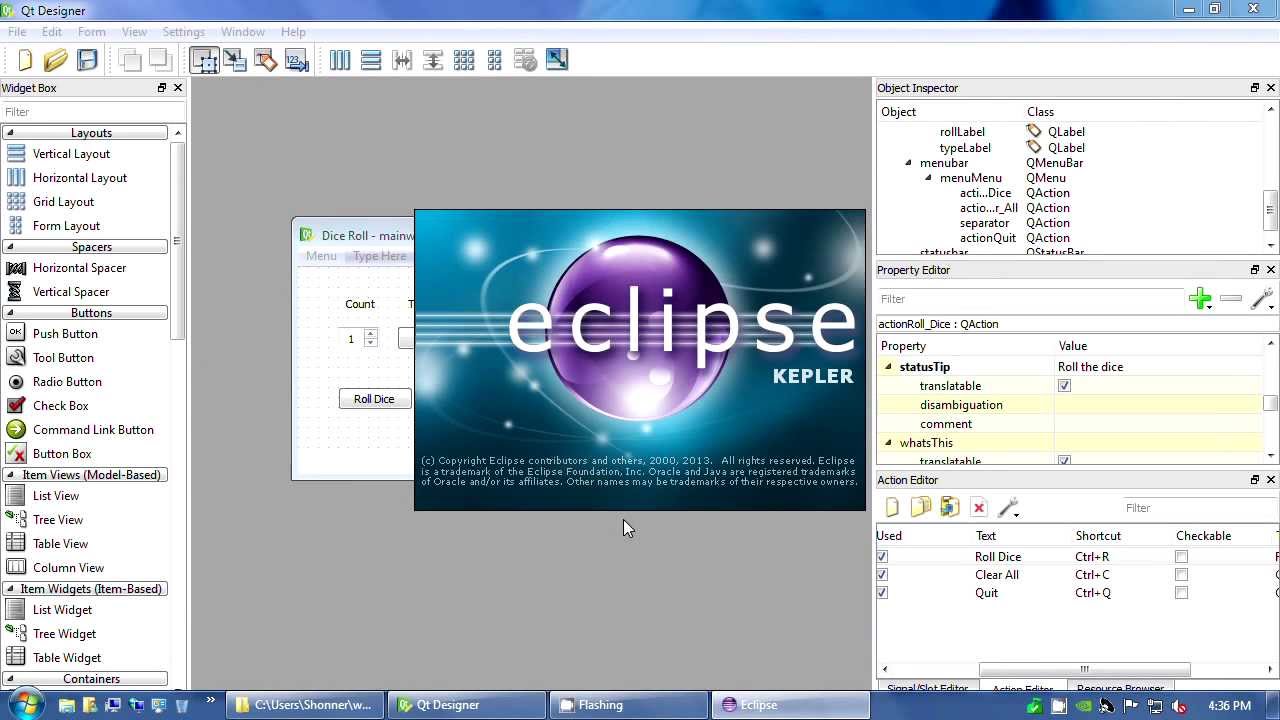Select the Edit Buddies mode icon

[266, 61]
